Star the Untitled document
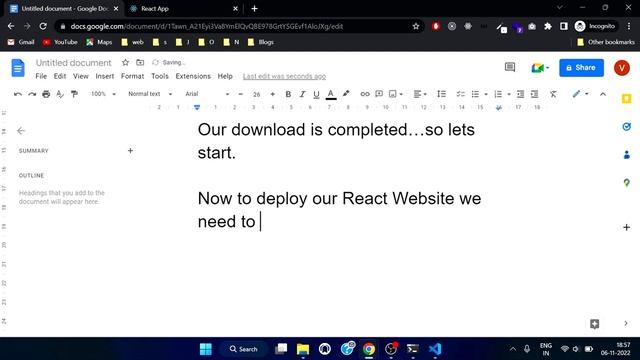Screen dimensions: 640x360 (x=125, y=62)
